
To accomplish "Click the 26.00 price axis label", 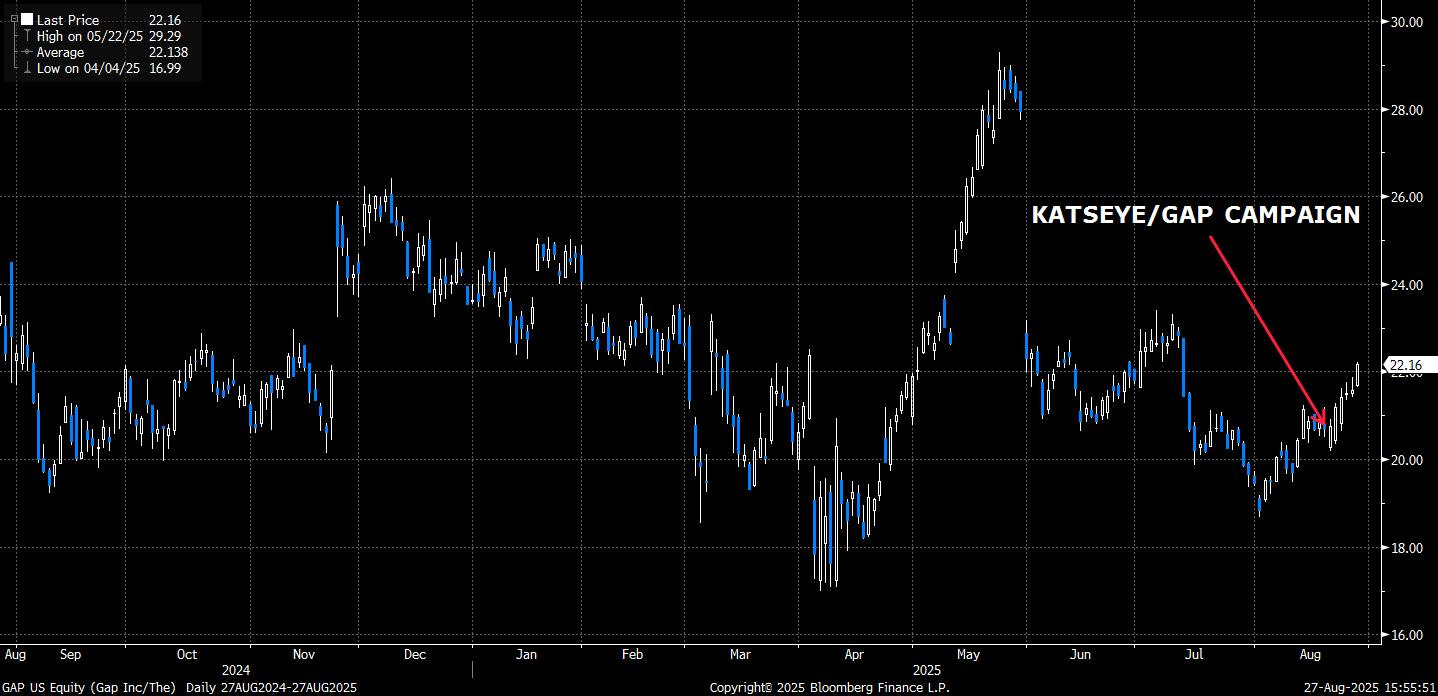I will tap(1407, 197).
